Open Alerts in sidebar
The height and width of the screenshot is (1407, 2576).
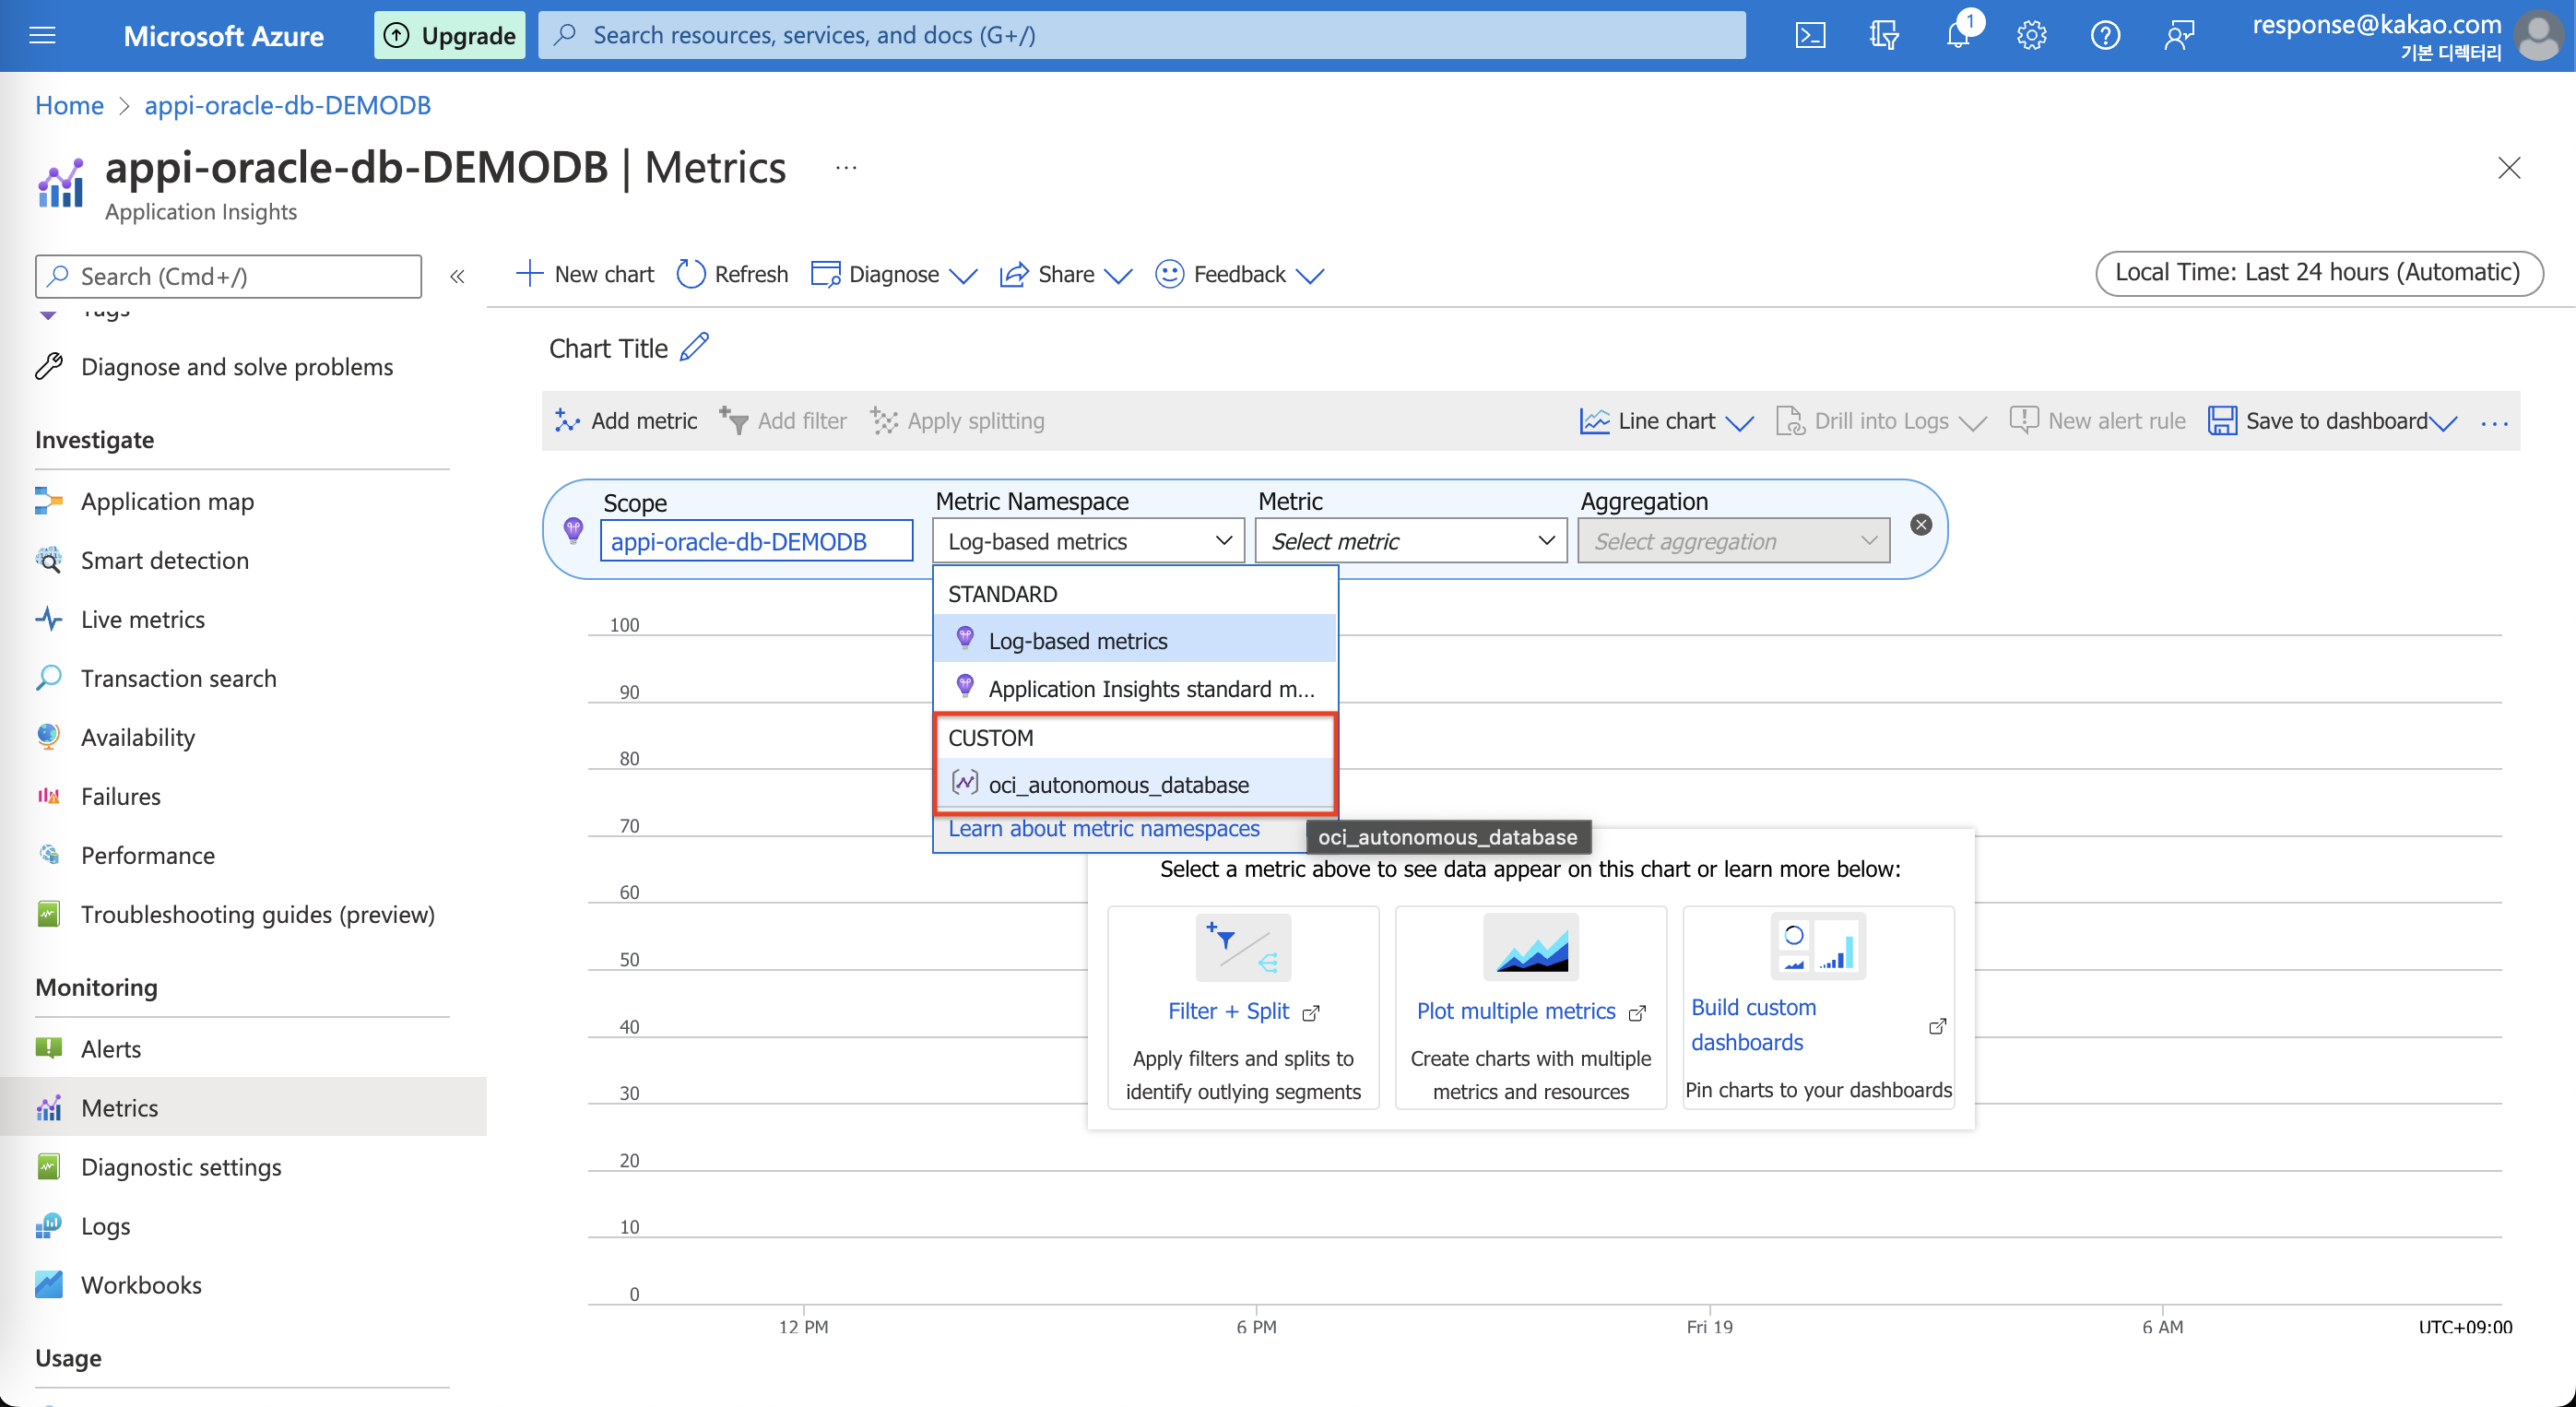coord(110,1049)
